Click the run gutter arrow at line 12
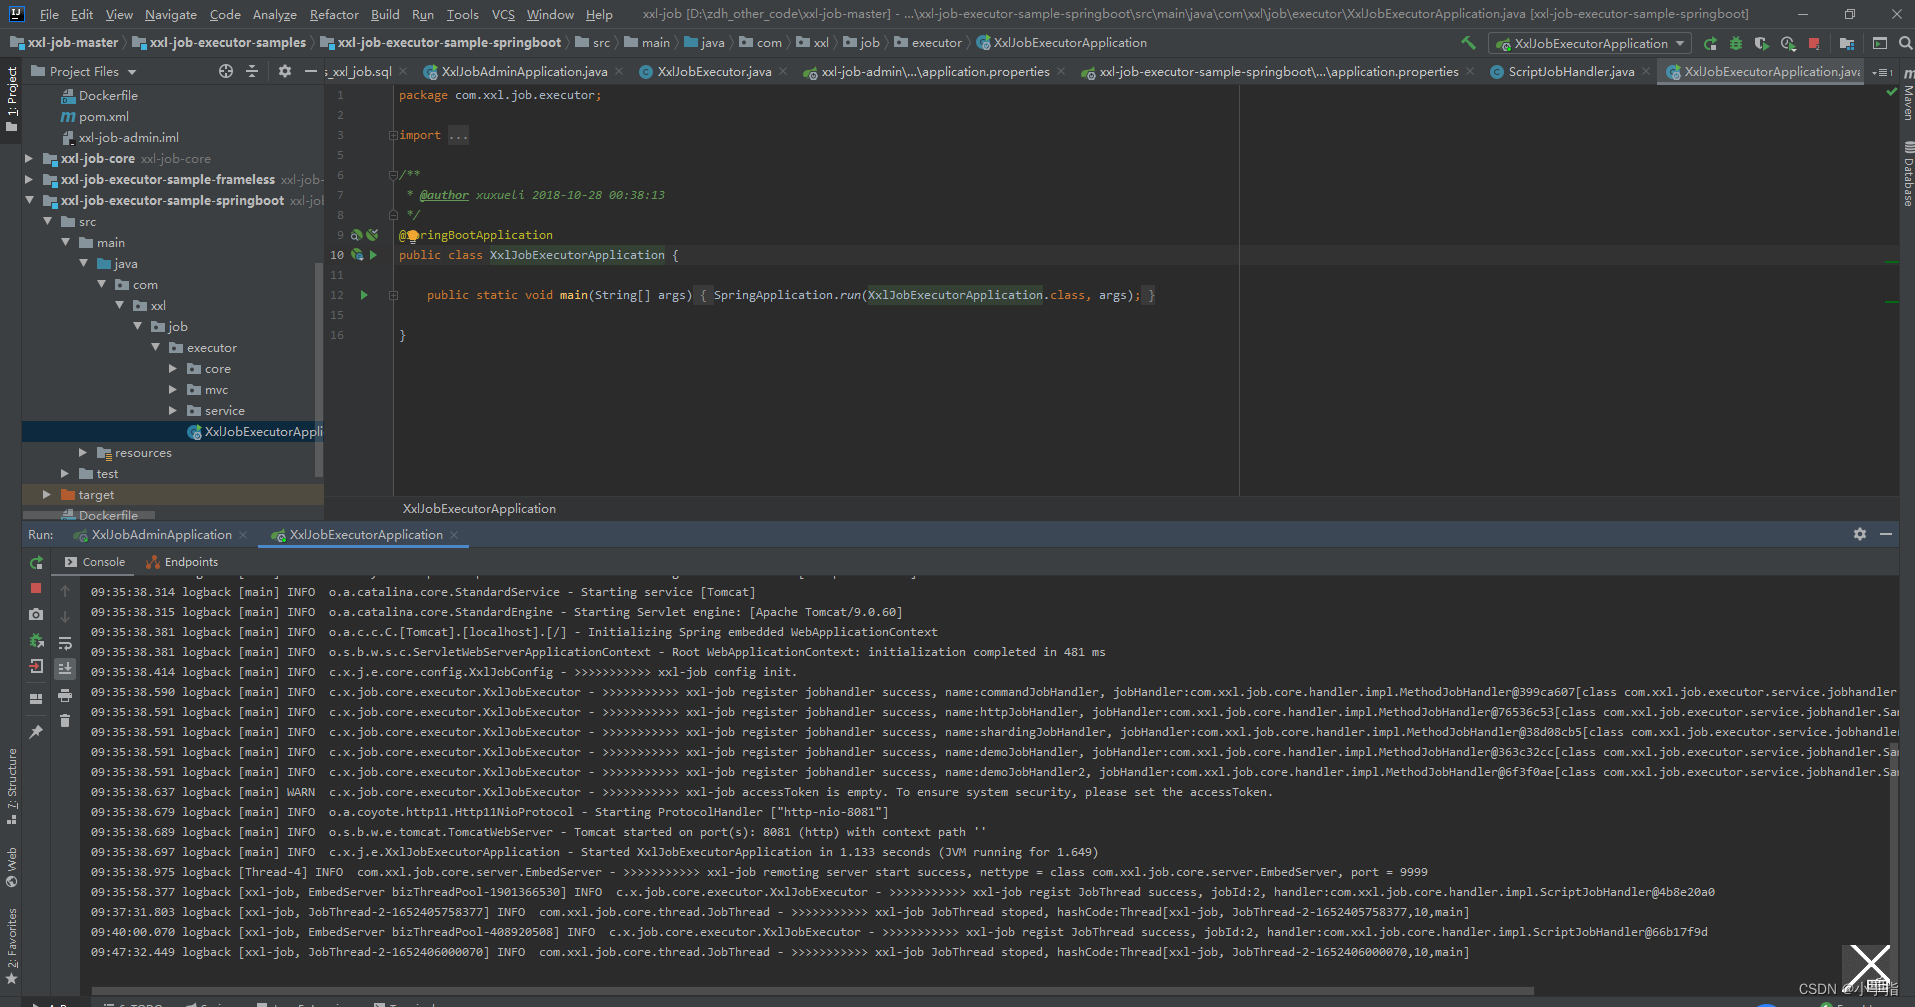 (x=364, y=295)
